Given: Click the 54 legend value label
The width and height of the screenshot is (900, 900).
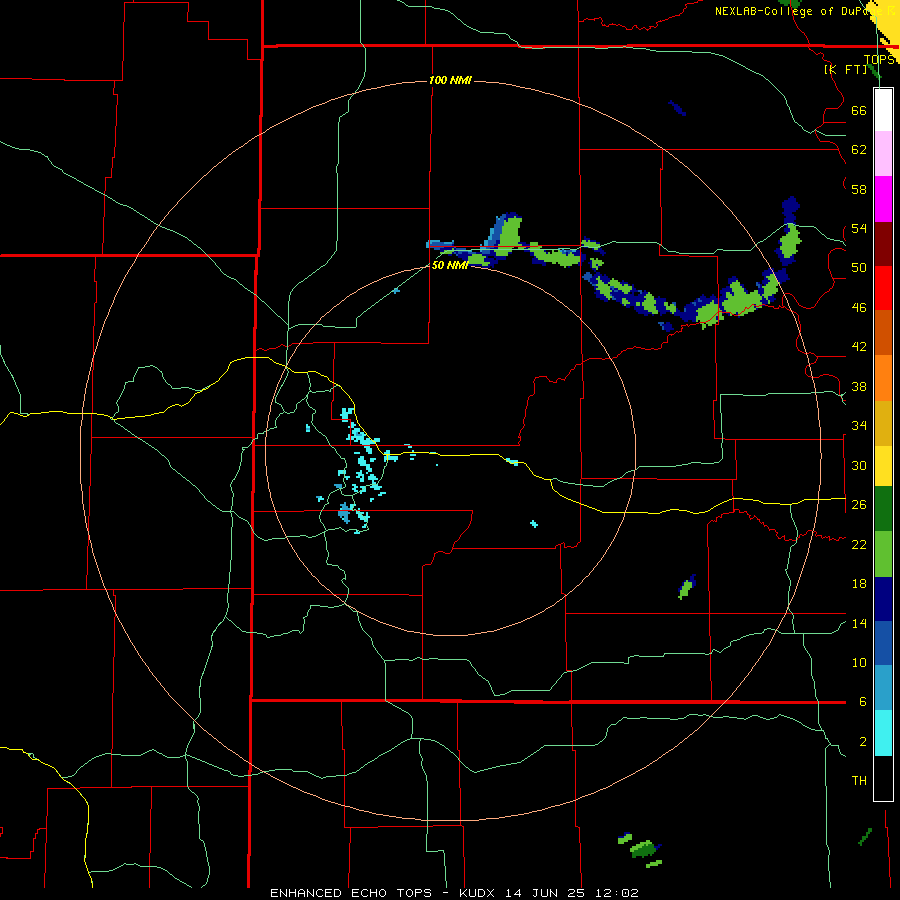Looking at the screenshot, I should click(859, 228).
